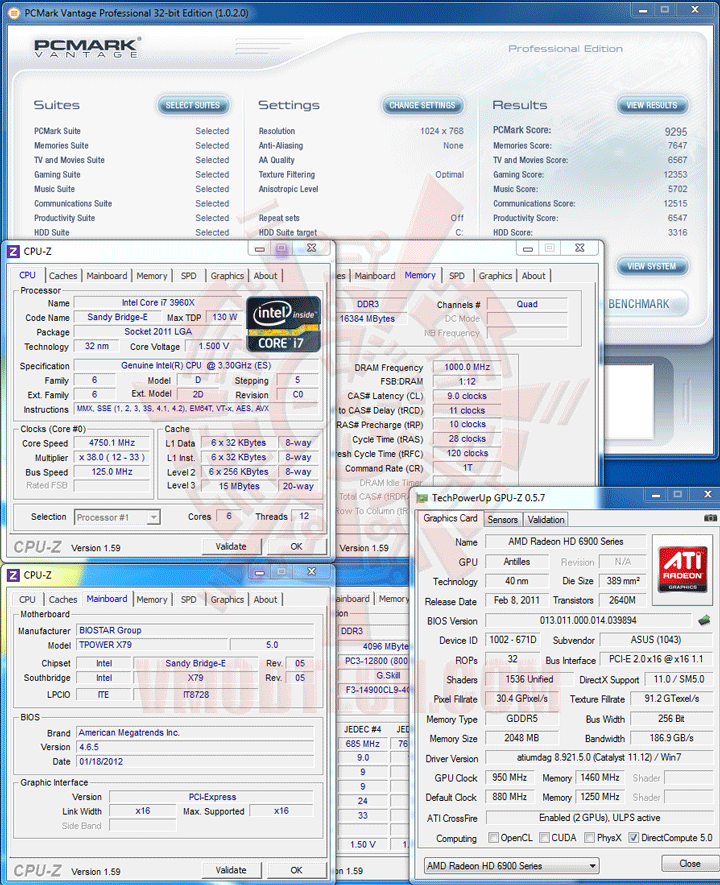
Task: Toggle the PhysX checkbox in GPU-Z
Action: (x=590, y=838)
